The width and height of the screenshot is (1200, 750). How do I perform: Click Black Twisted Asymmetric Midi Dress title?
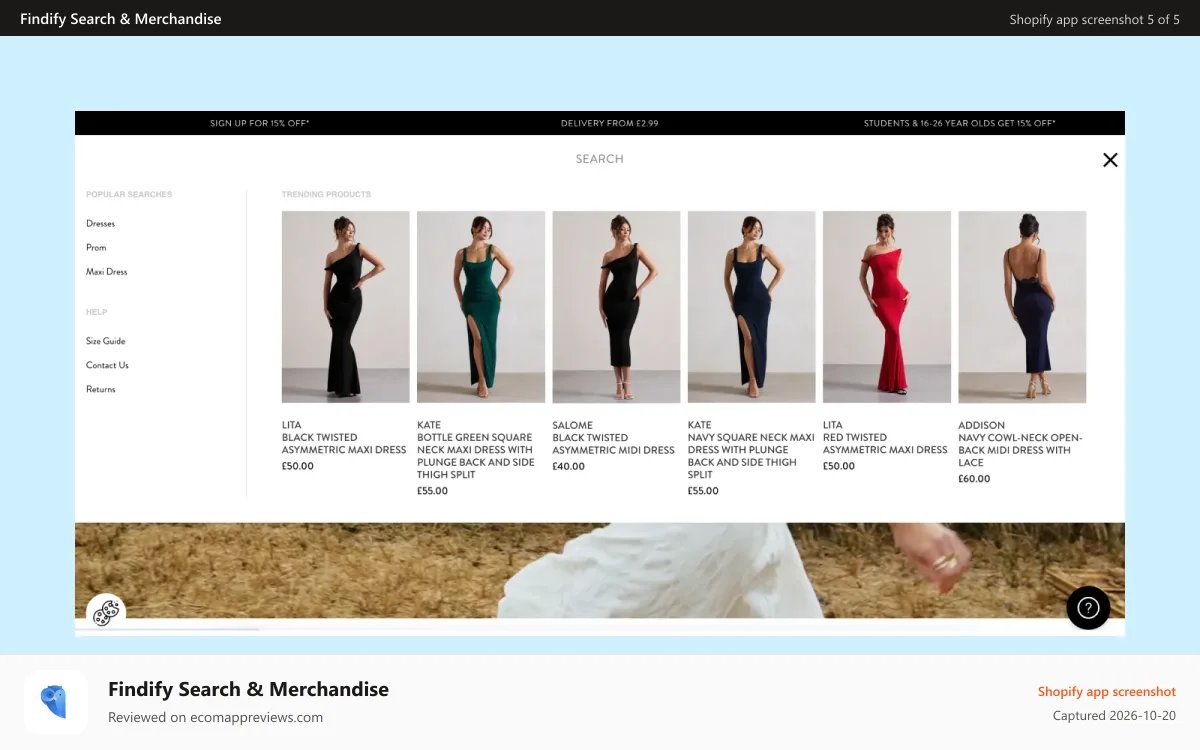tap(614, 444)
